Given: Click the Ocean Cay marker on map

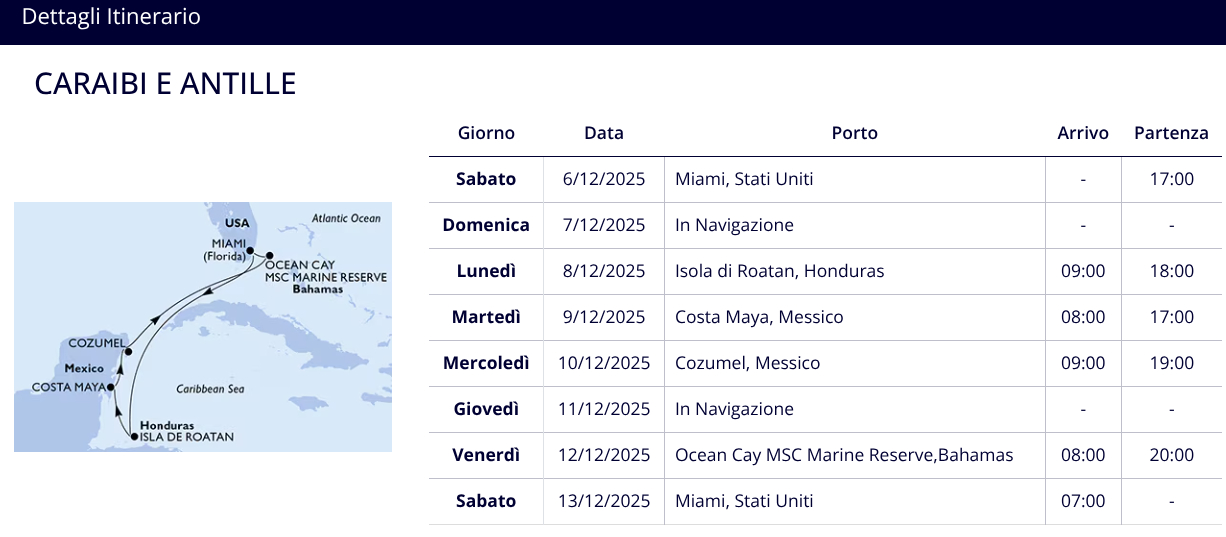Looking at the screenshot, I should [x=270, y=256].
